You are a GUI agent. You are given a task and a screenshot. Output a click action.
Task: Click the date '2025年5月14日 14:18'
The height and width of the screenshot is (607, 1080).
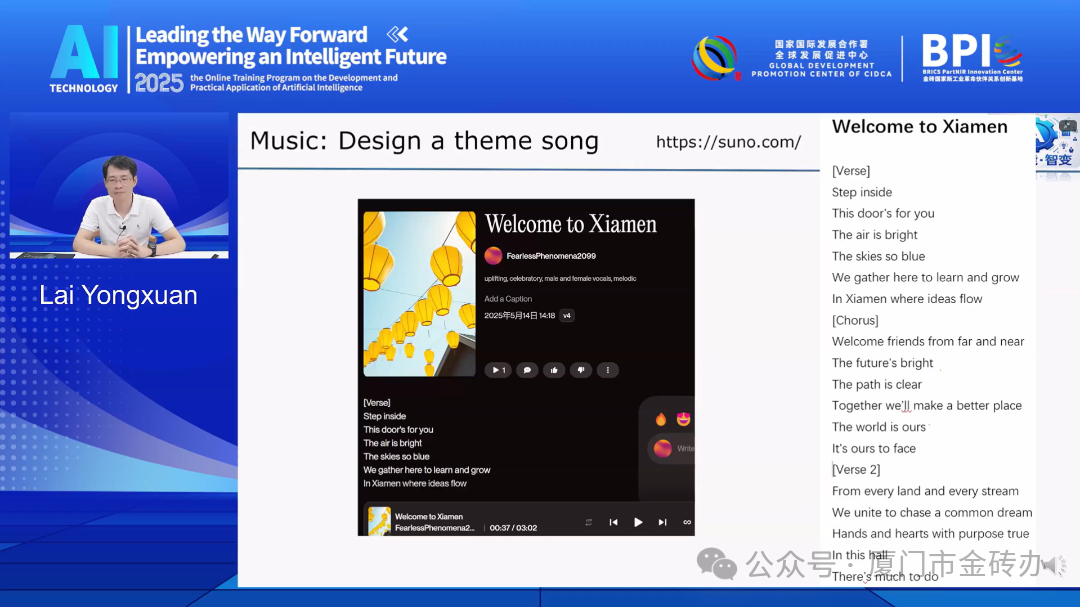point(519,316)
